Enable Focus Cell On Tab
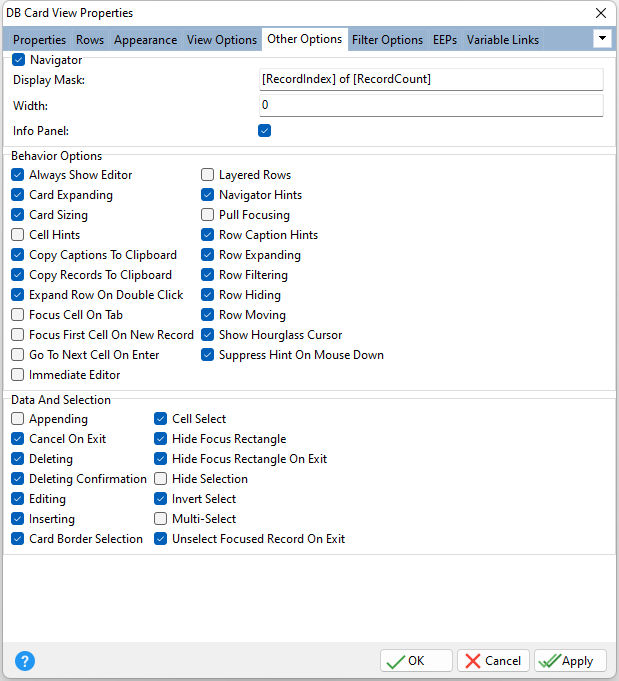The height and width of the screenshot is (681, 619). click(17, 314)
